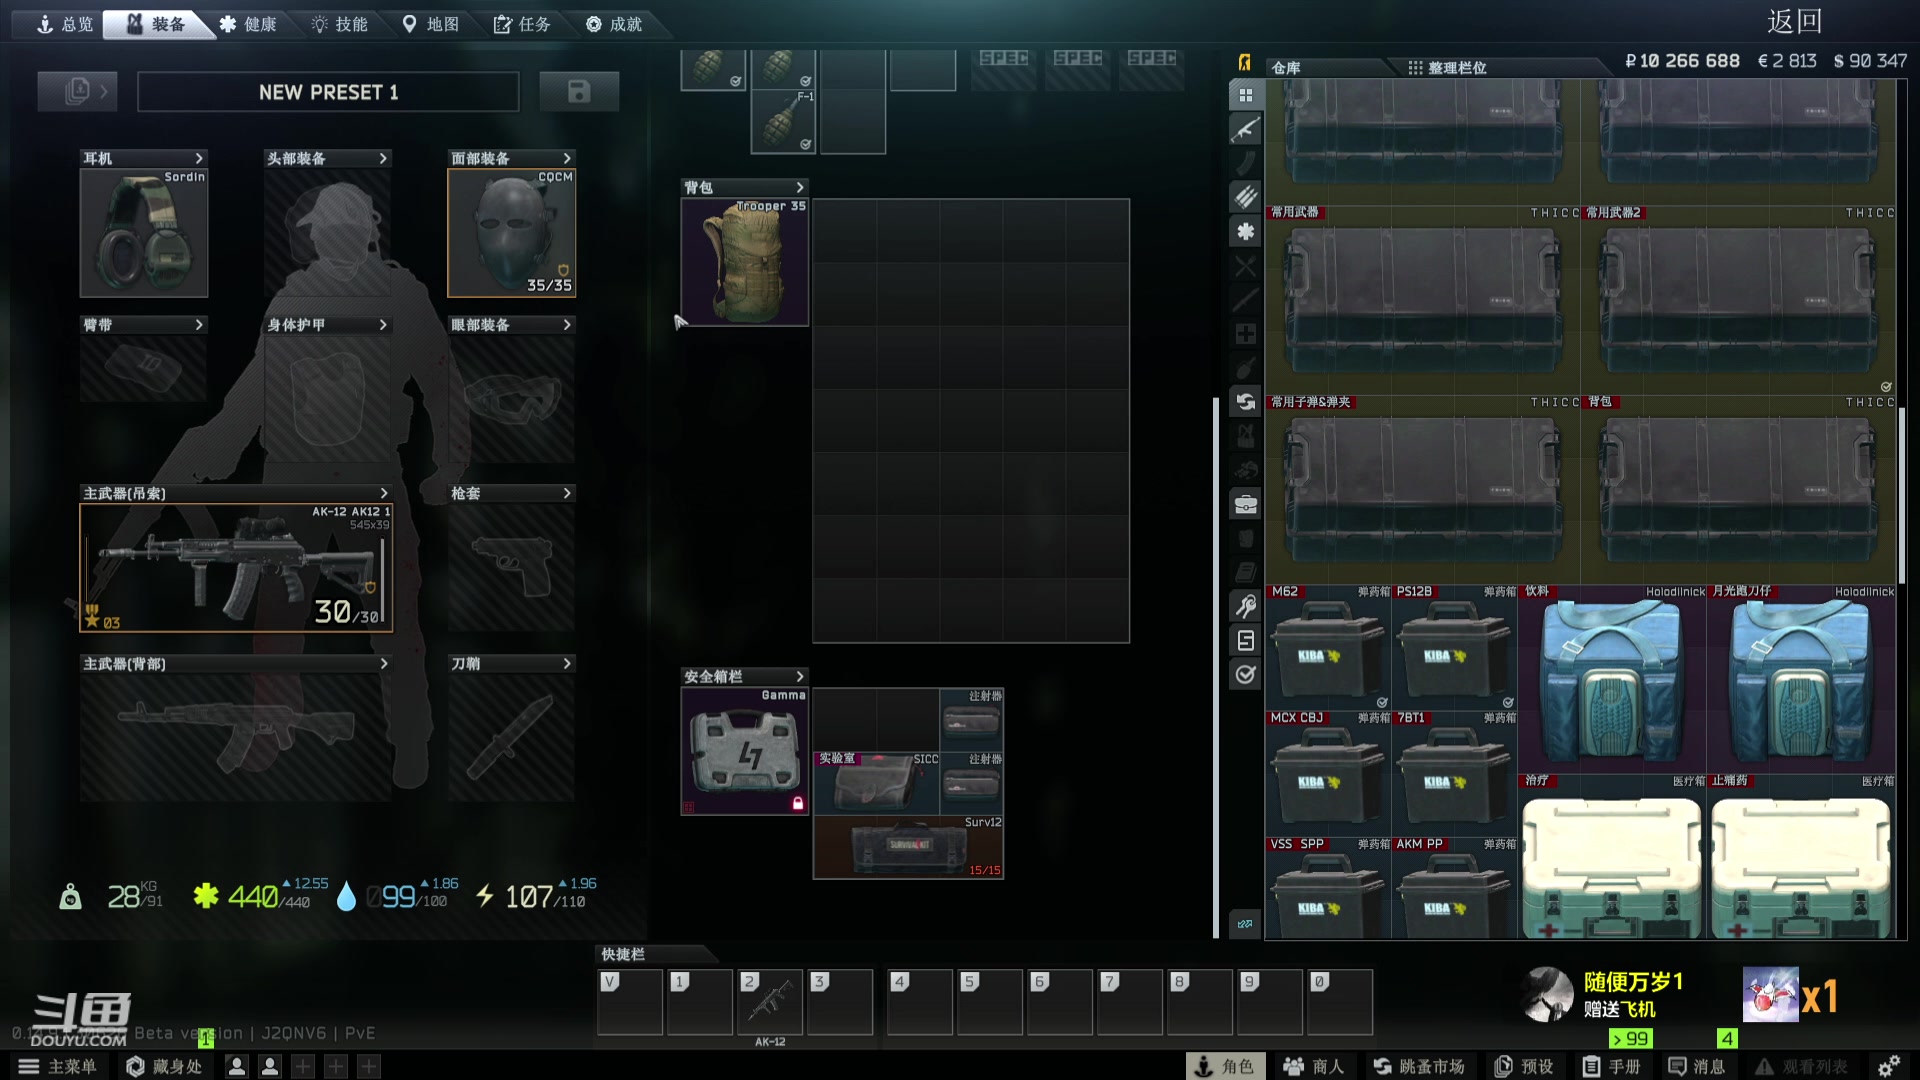
Task: Click the copy preset icon button
Action: click(x=78, y=91)
